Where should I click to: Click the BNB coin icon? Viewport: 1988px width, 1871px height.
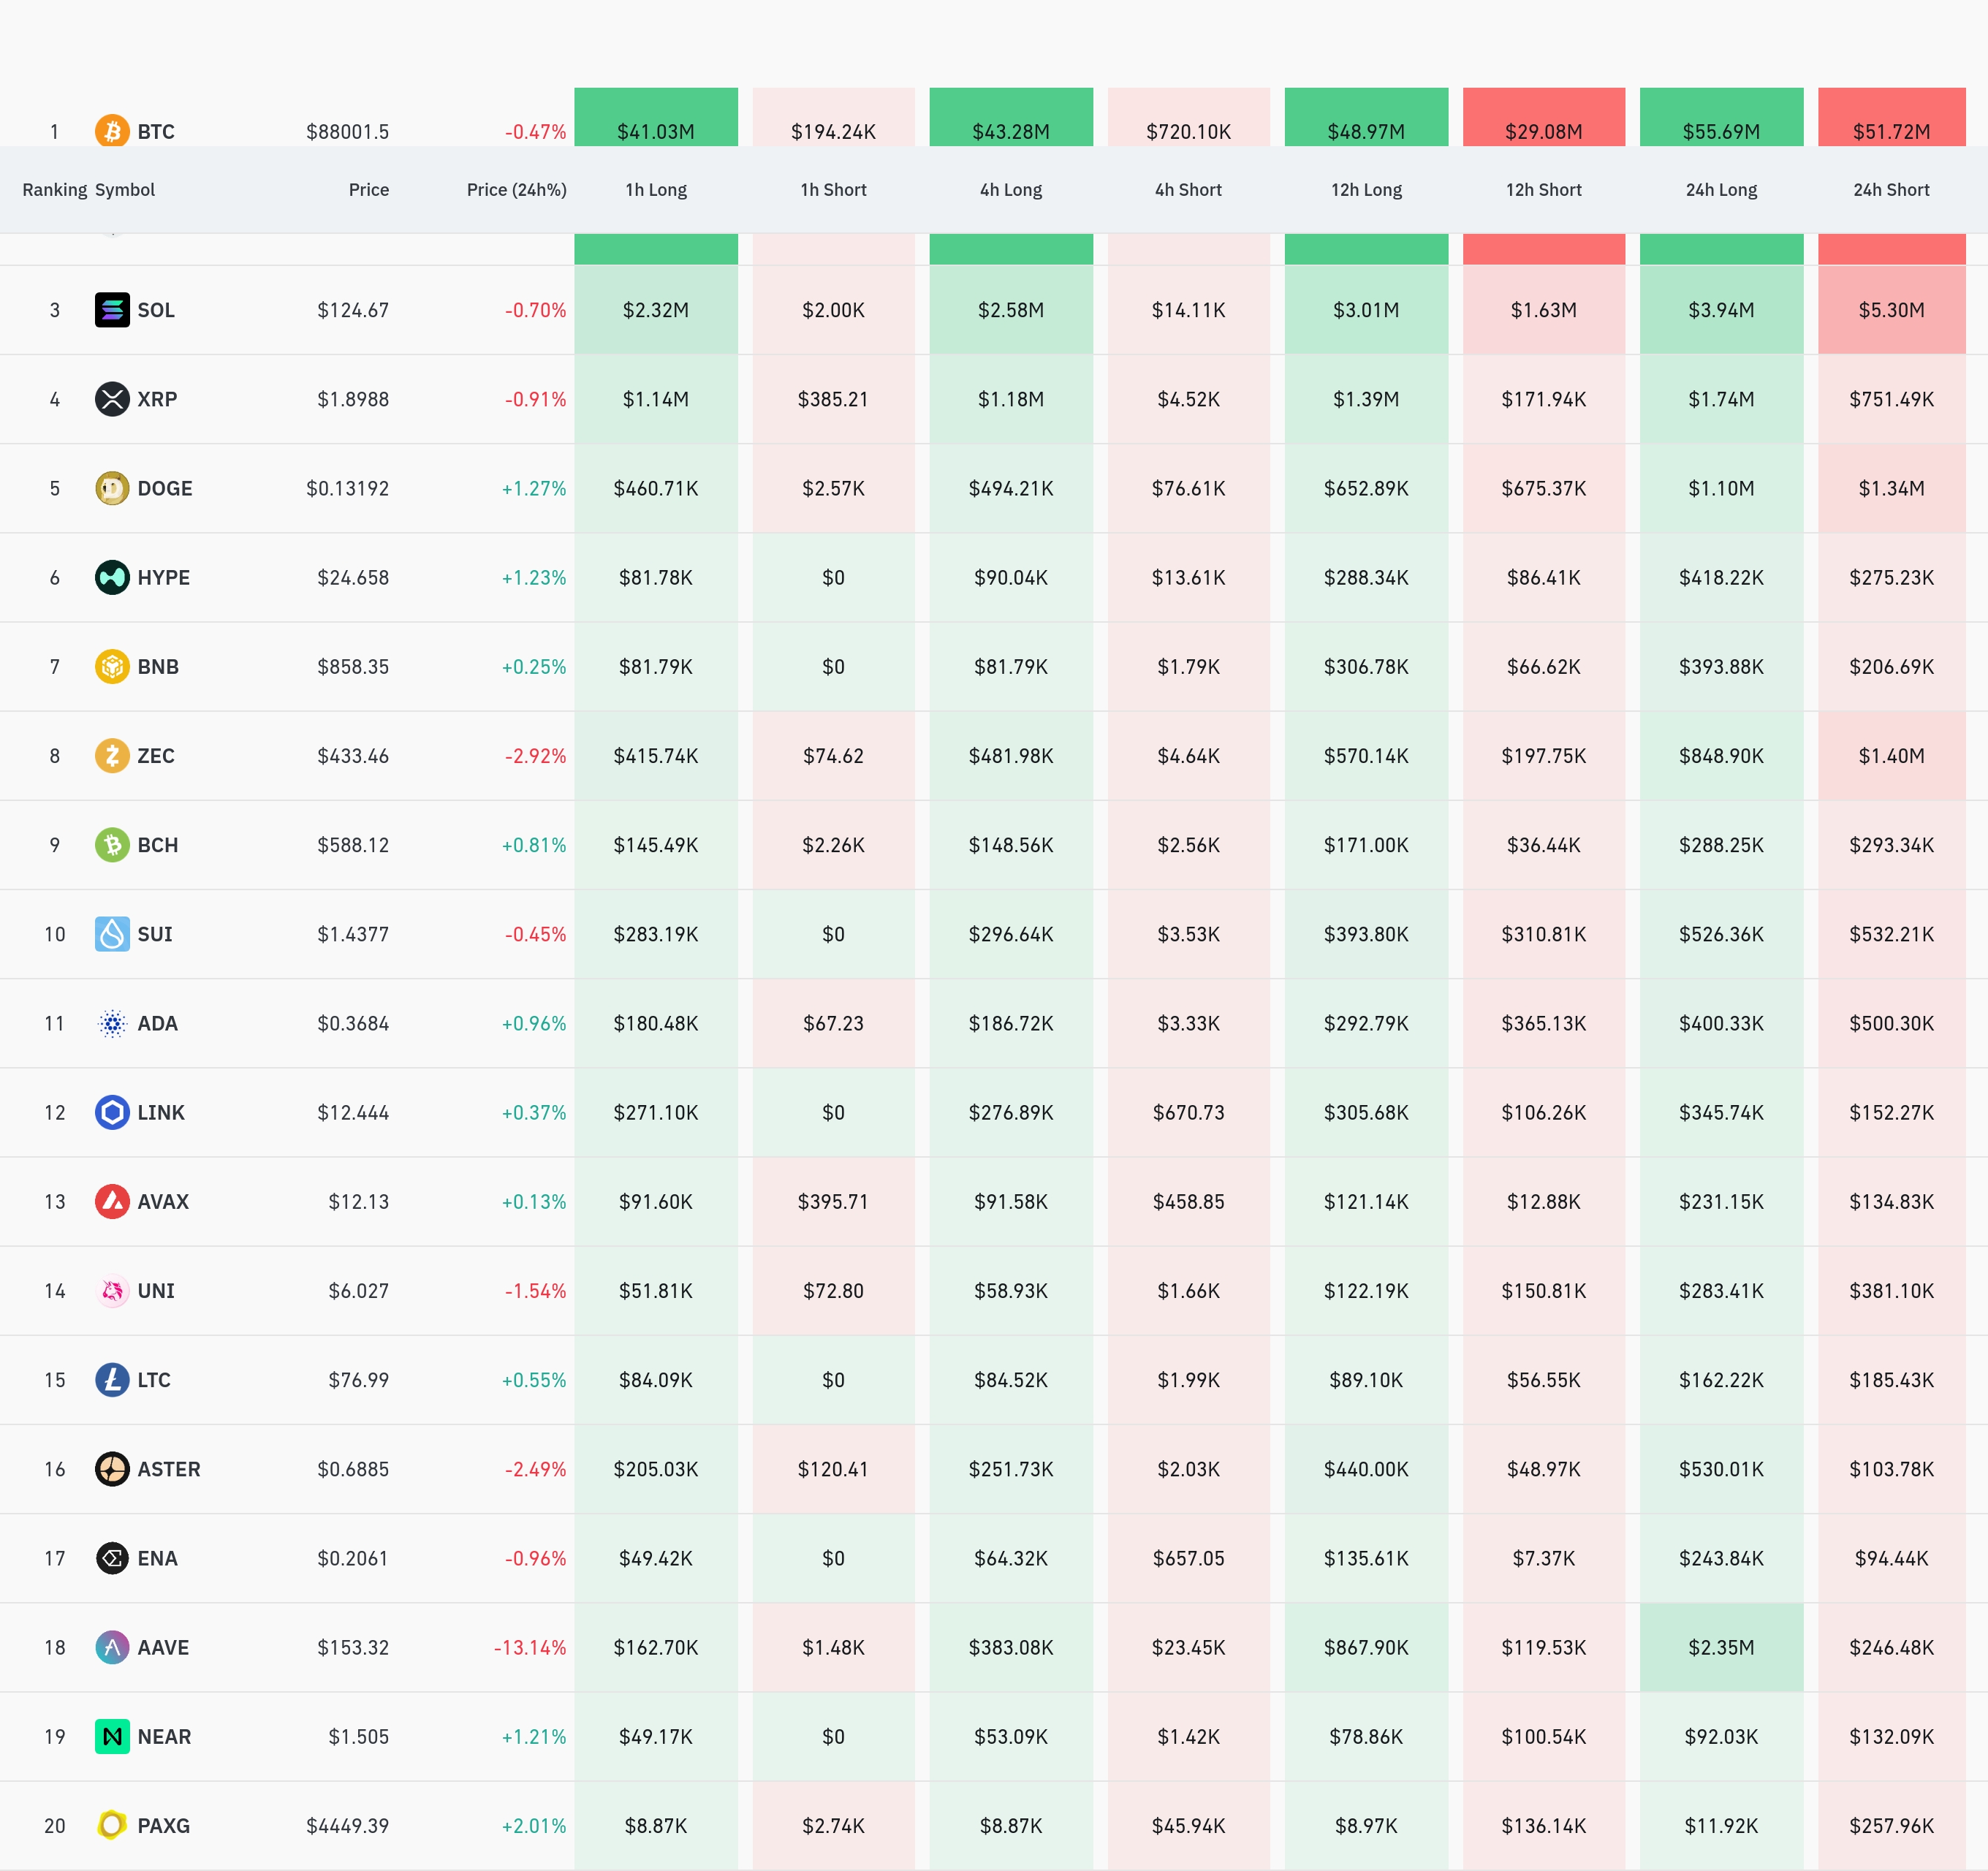tap(112, 666)
